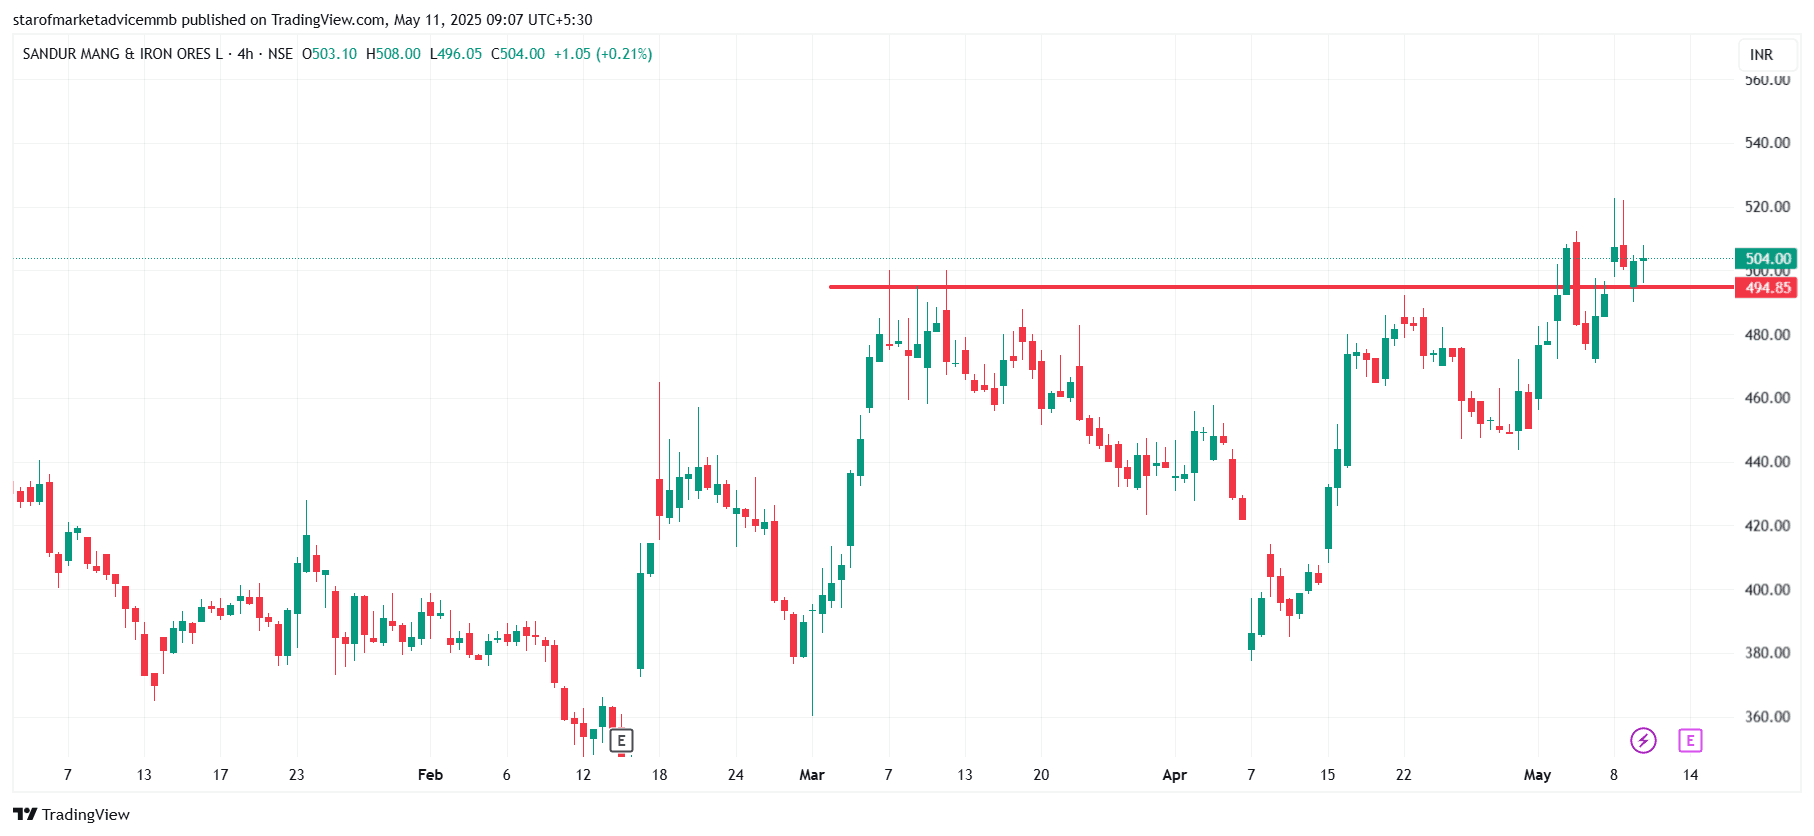Click the Feb label on time axis
Viewport: 1814px width, 836px height.
coord(430,775)
